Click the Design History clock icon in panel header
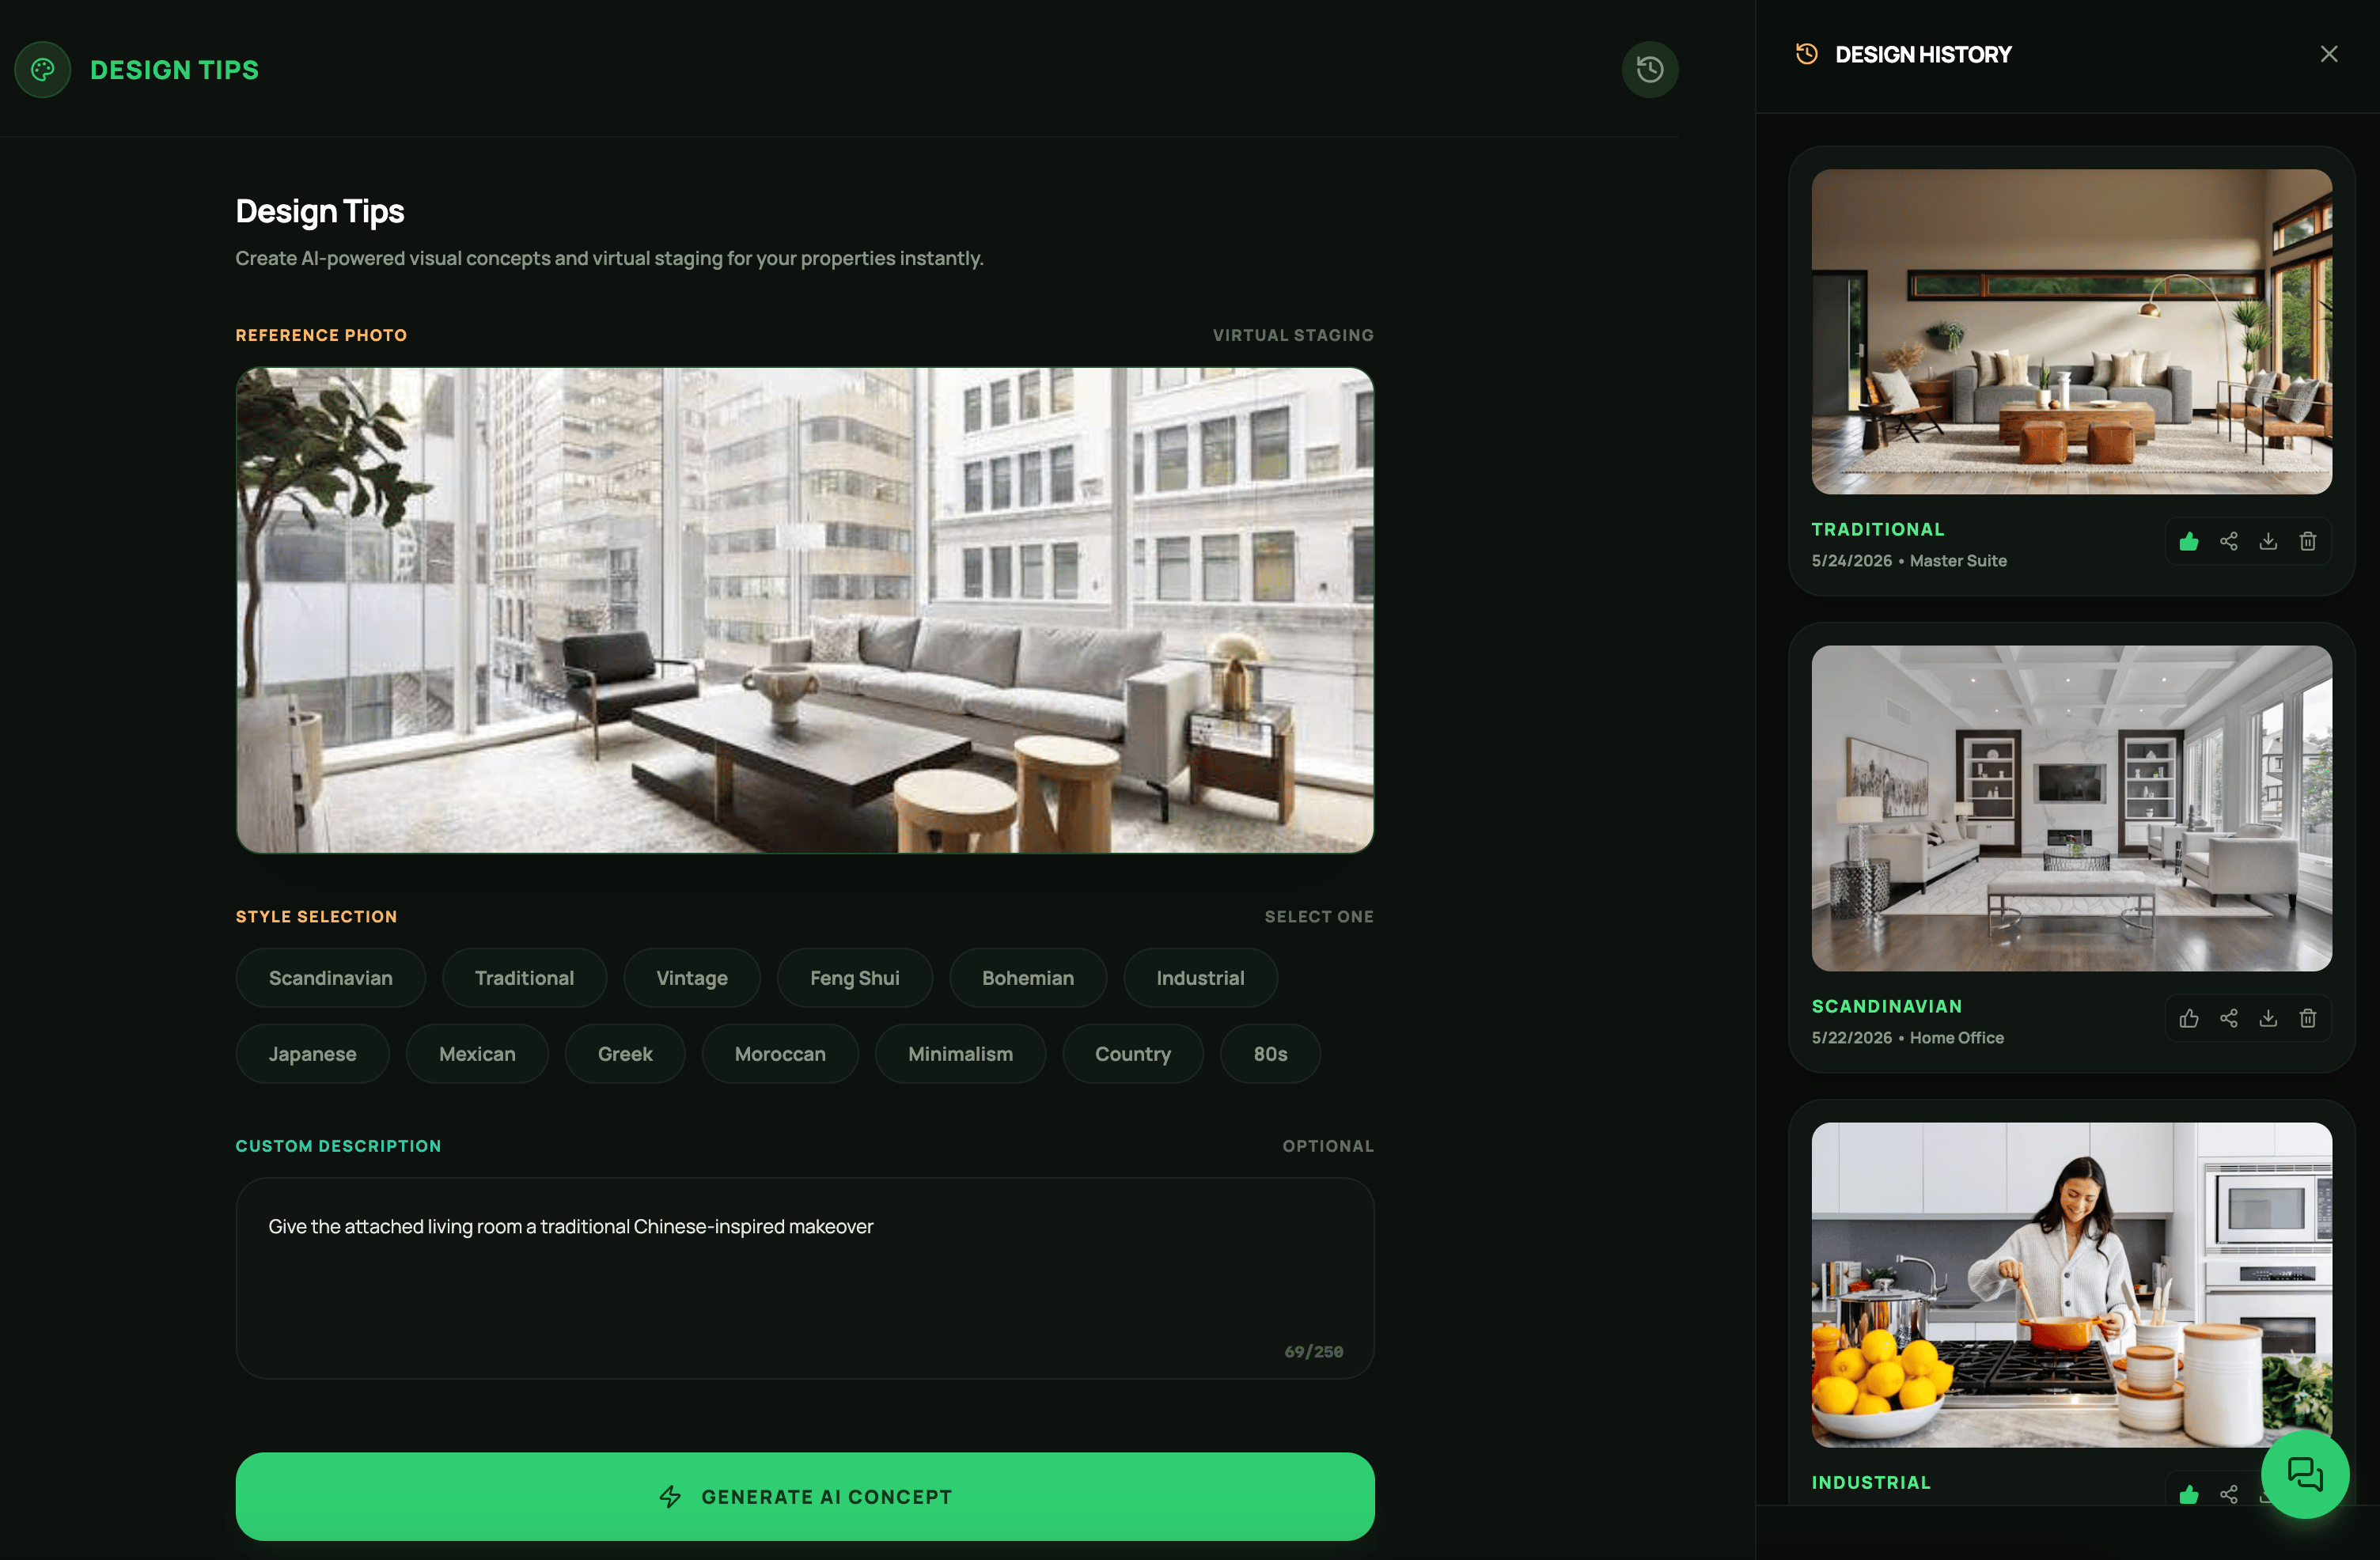This screenshot has height=1560, width=2380. (x=1806, y=54)
